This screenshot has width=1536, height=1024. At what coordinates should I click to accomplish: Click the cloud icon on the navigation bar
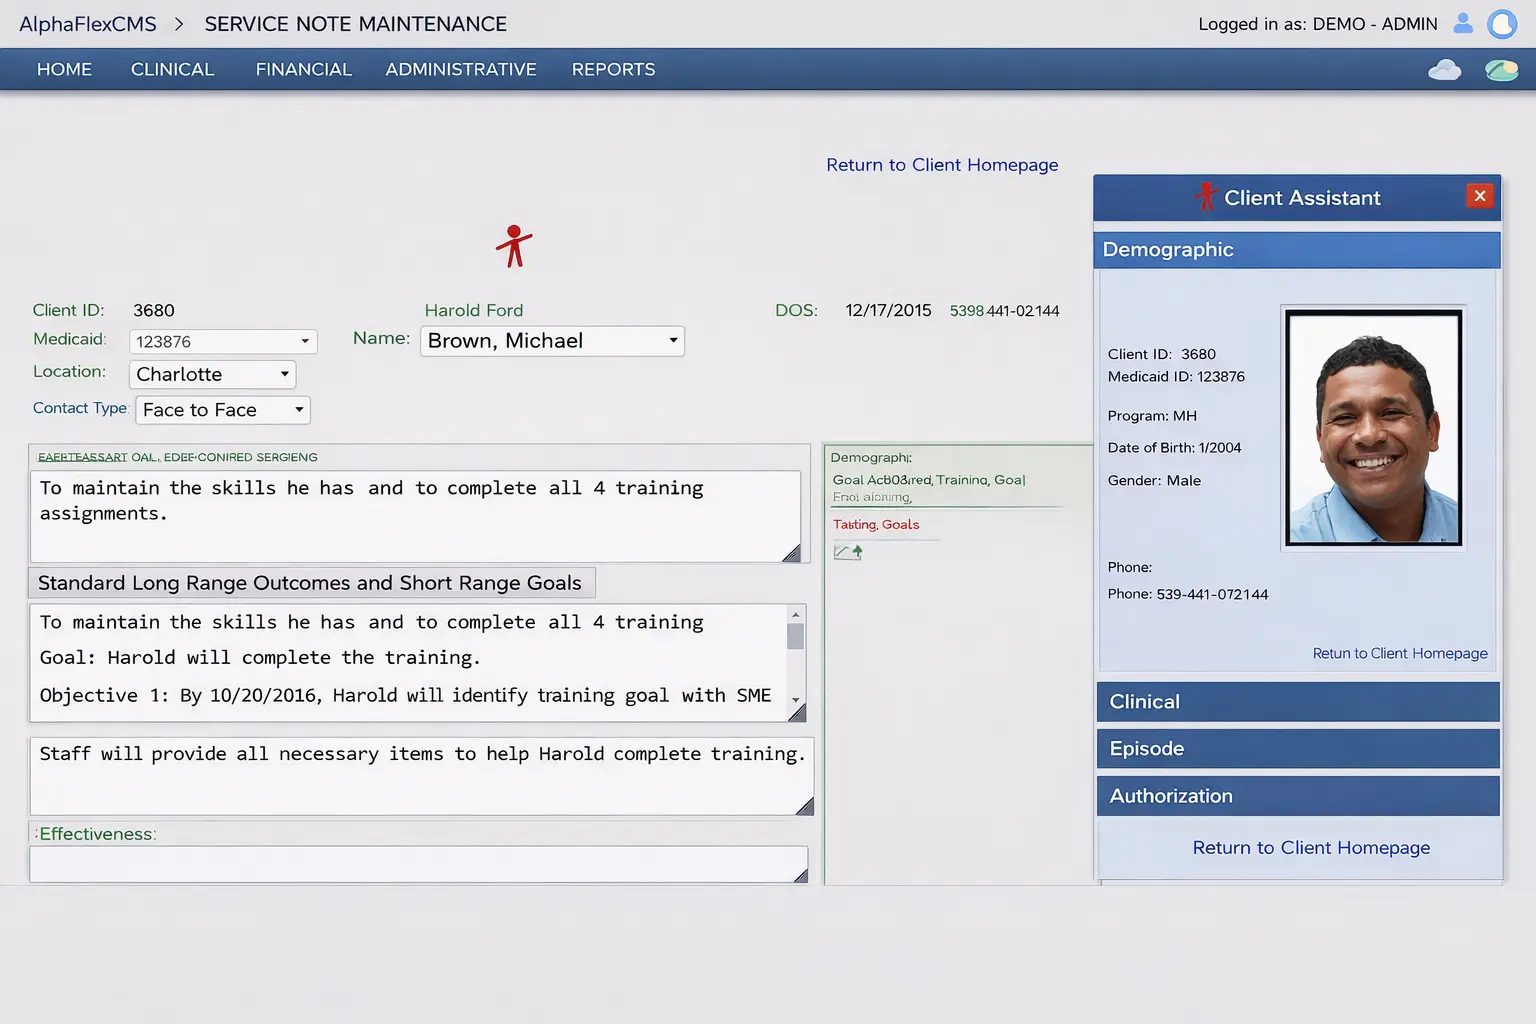click(1444, 69)
